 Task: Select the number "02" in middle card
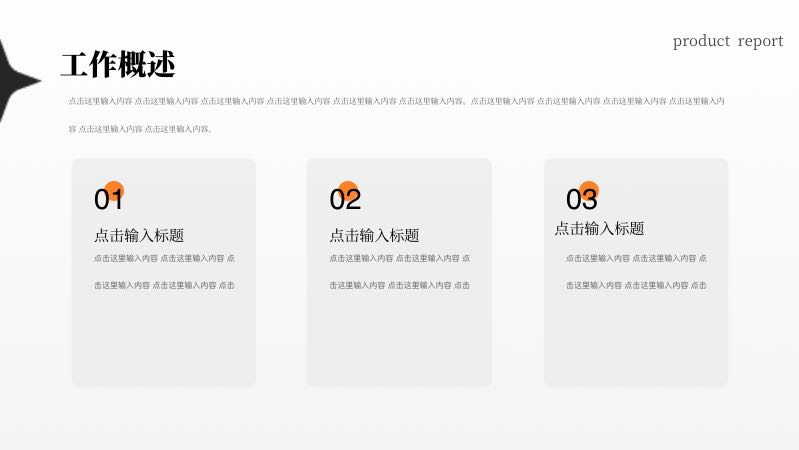tap(343, 201)
